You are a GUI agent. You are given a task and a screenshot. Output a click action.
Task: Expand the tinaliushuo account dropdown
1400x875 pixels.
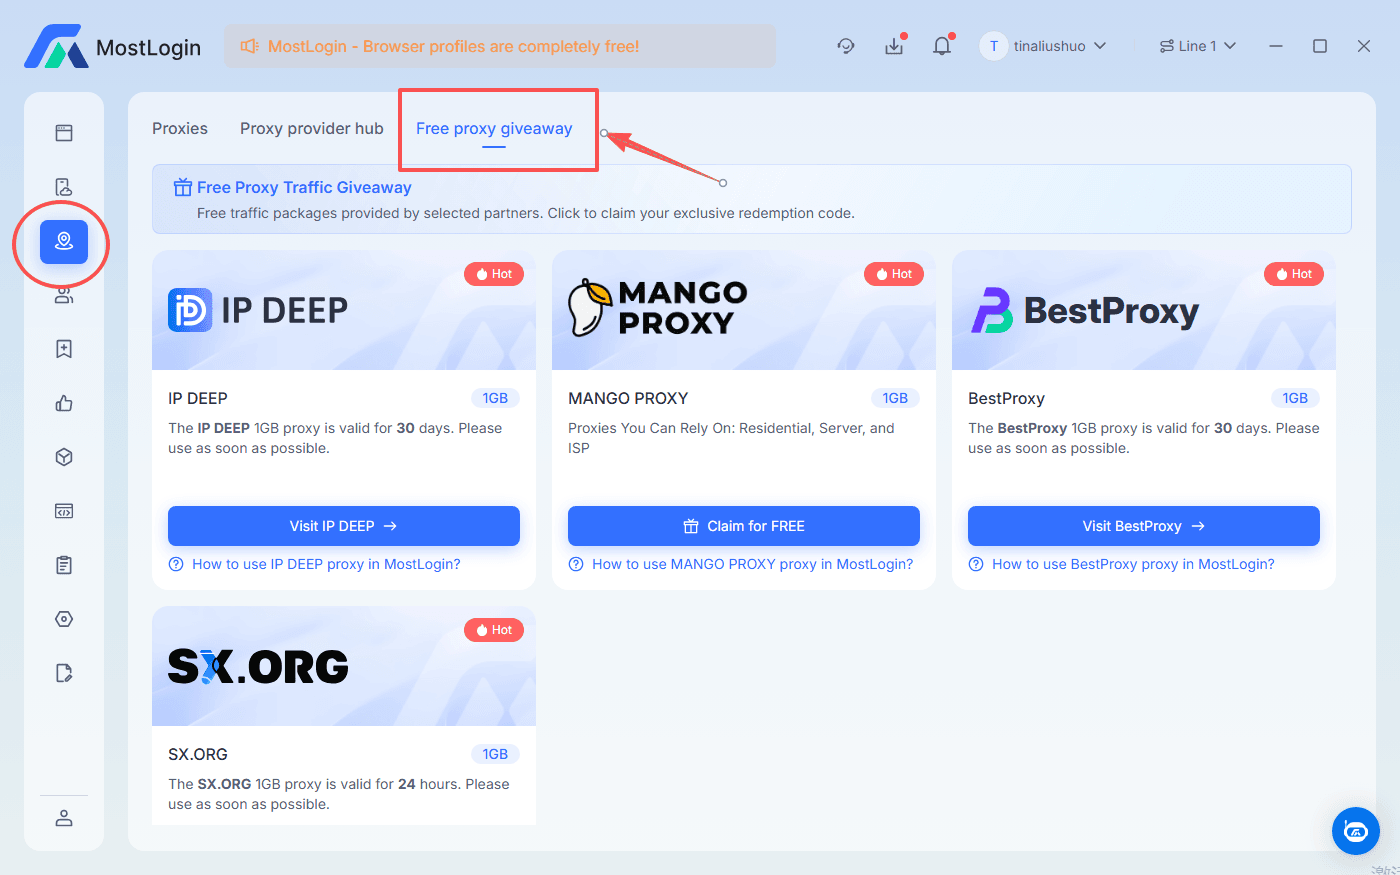click(x=1044, y=46)
